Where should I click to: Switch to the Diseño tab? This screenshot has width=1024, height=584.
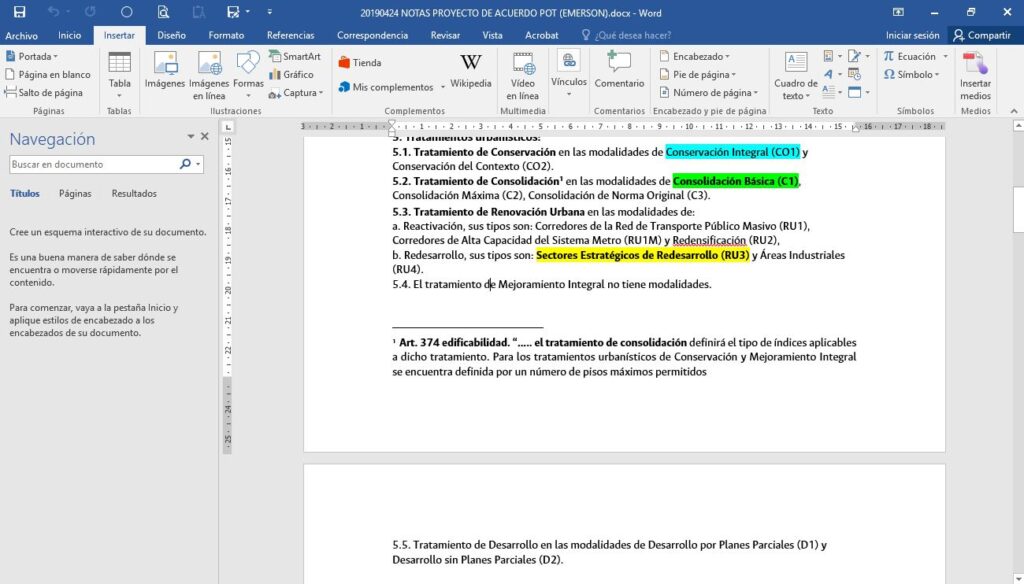[x=171, y=35]
